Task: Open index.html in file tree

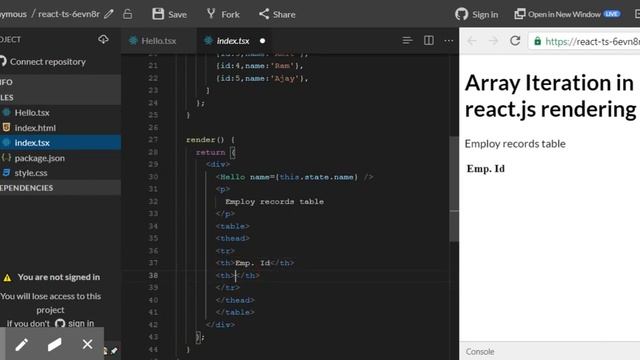Action: (35, 128)
